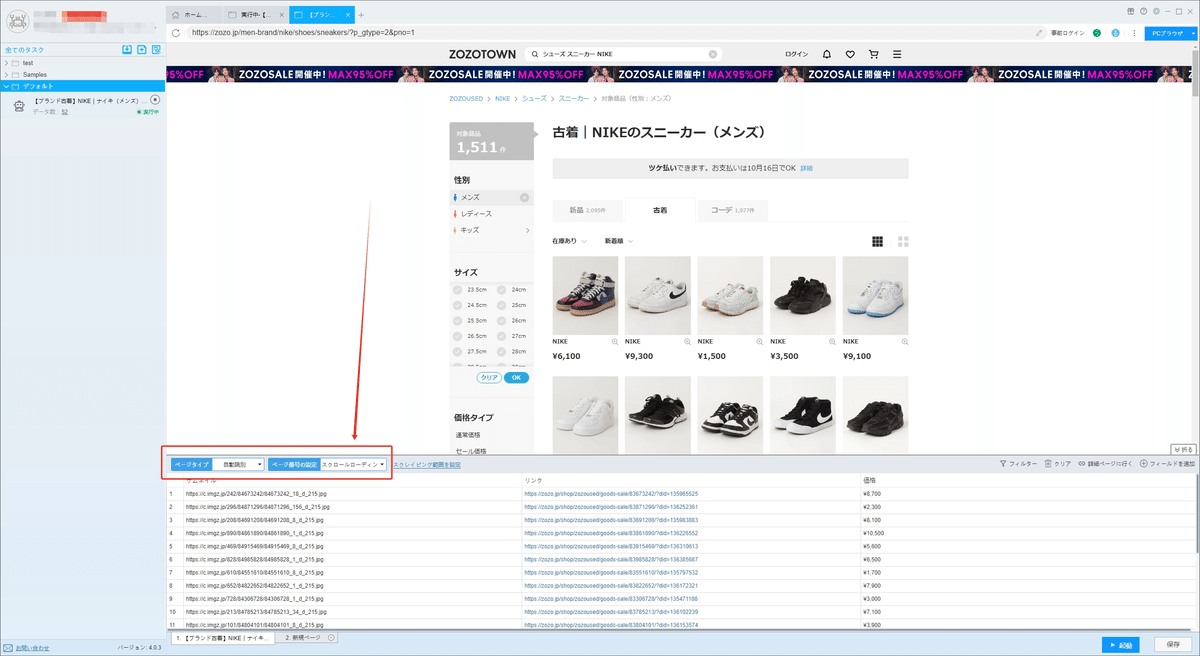Select the 24cm size checkbox

(502, 289)
